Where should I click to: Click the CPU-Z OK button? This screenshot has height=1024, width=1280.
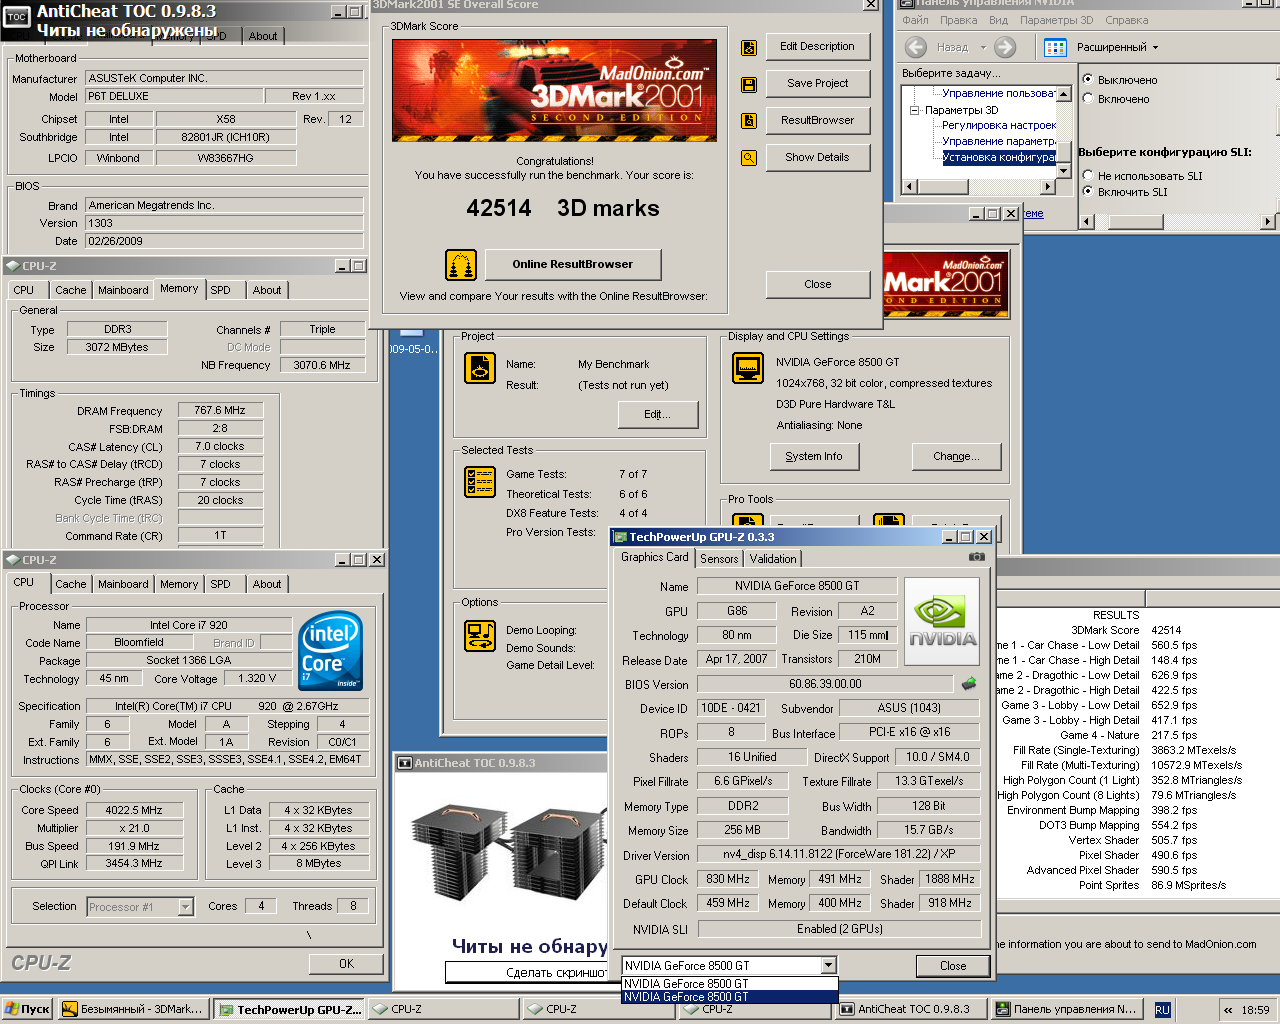point(346,964)
